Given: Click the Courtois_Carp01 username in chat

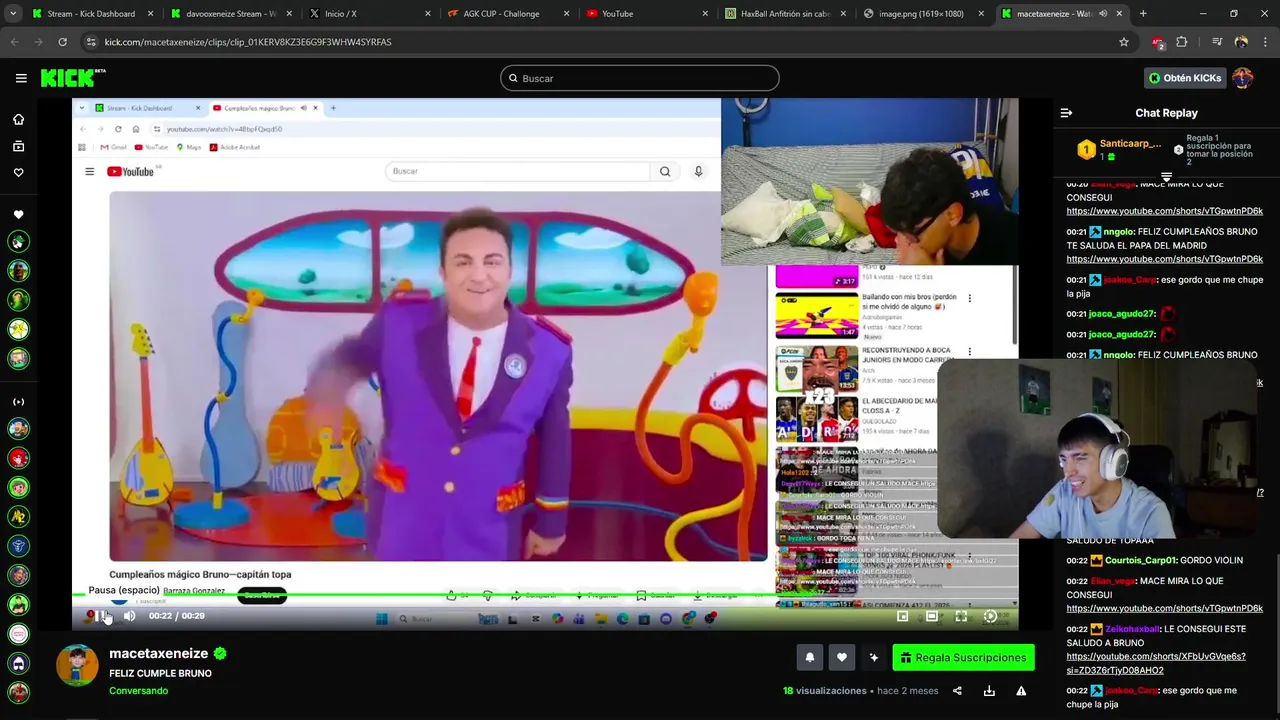Looking at the screenshot, I should (1141, 561).
